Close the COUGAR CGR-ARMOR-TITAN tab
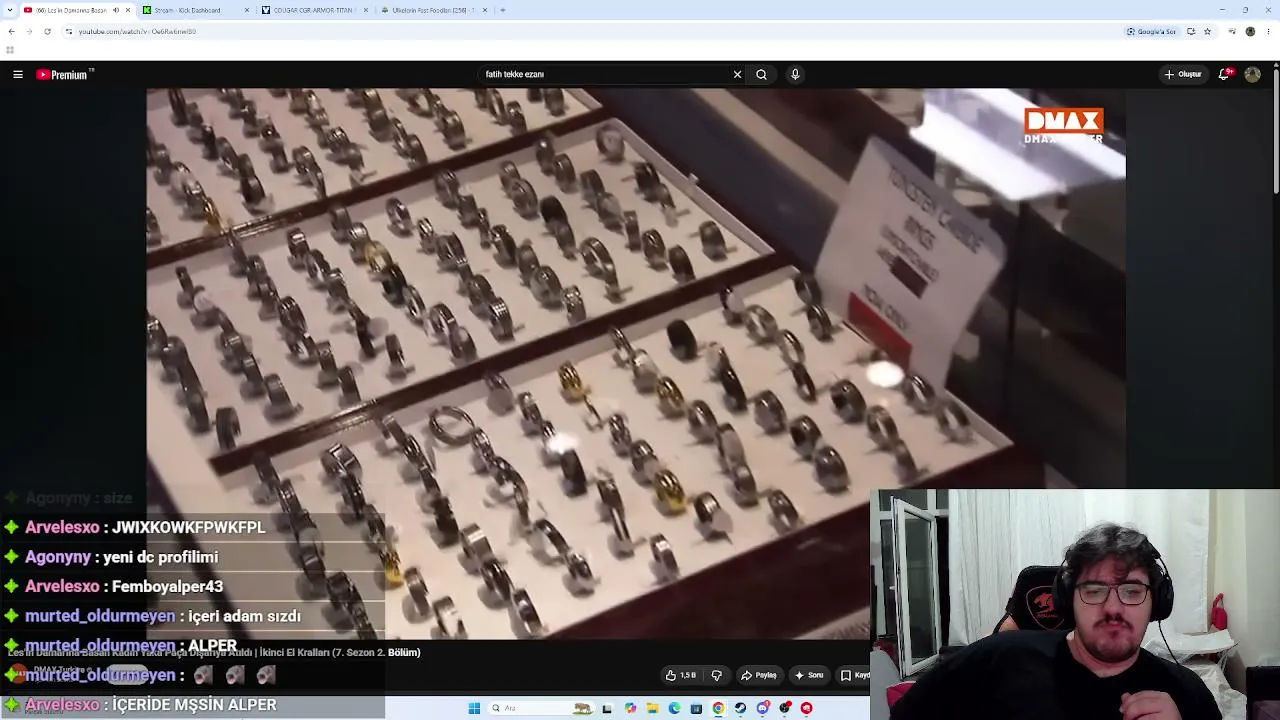 click(366, 10)
